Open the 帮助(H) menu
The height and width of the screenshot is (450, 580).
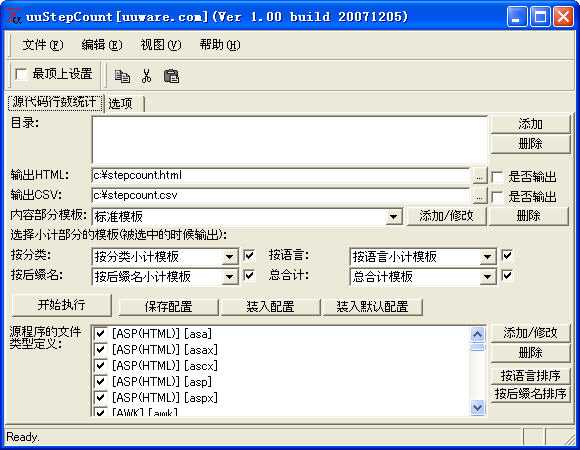click(x=220, y=45)
